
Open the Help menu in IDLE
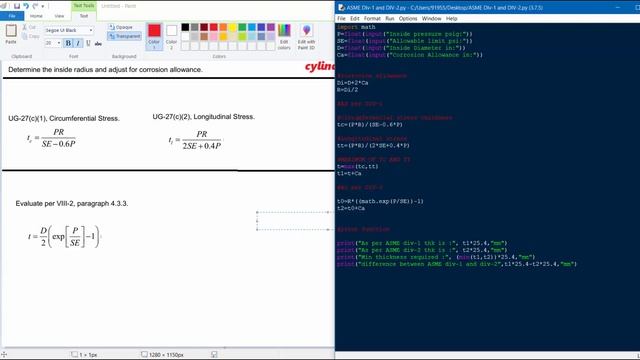coord(451,19)
